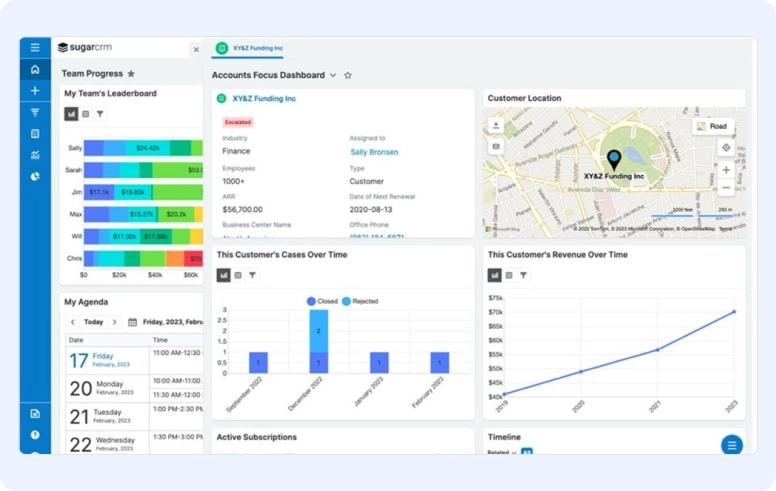This screenshot has width=776, height=491.
Task: Click the ARR value $56,700.00
Action: [242, 209]
